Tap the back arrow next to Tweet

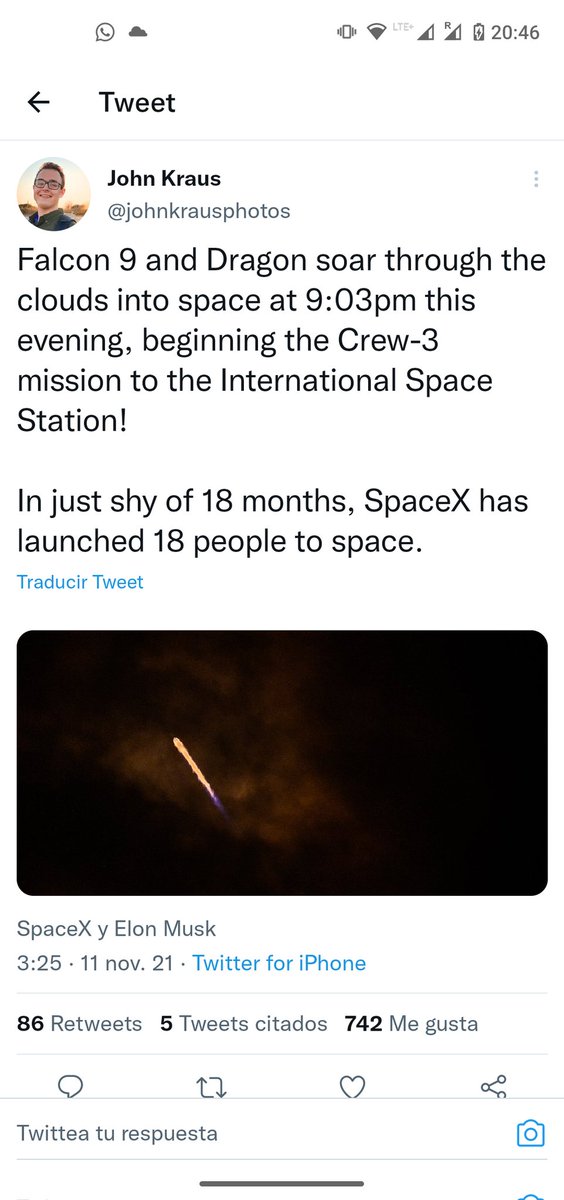39,102
